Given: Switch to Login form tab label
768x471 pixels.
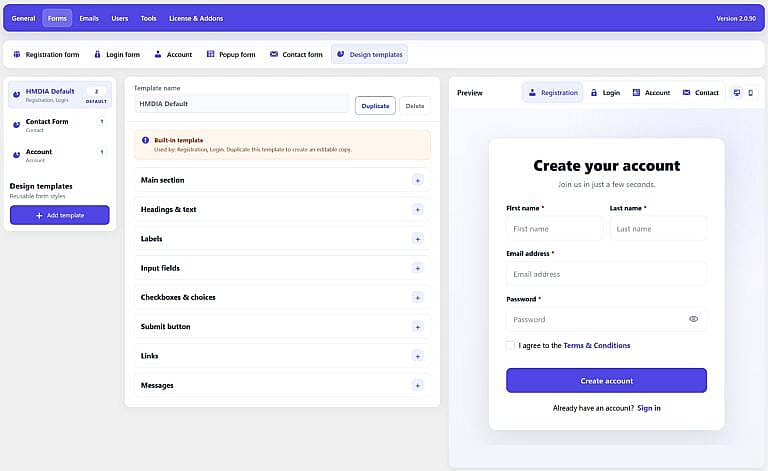Looking at the screenshot, I should (123, 54).
